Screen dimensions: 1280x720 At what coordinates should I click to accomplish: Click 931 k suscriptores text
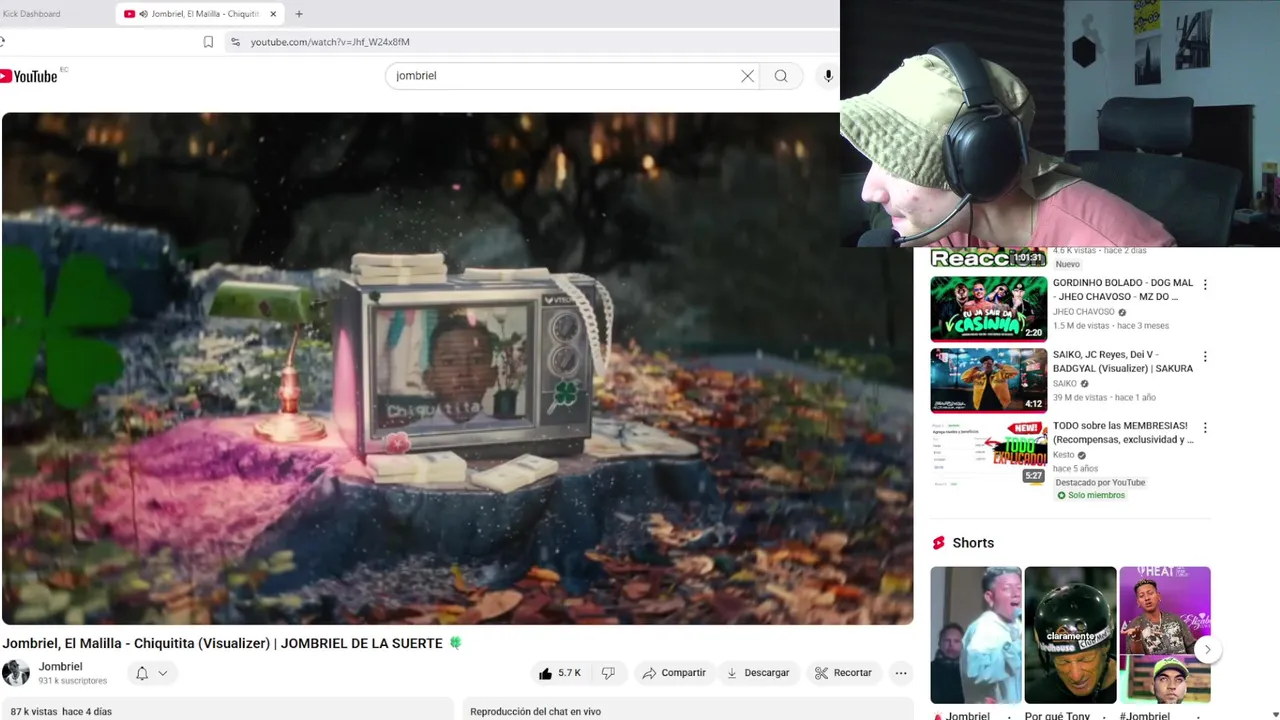[72, 681]
